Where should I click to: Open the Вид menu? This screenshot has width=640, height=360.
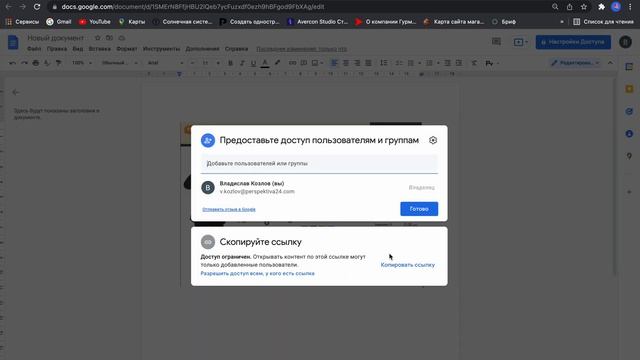point(78,49)
